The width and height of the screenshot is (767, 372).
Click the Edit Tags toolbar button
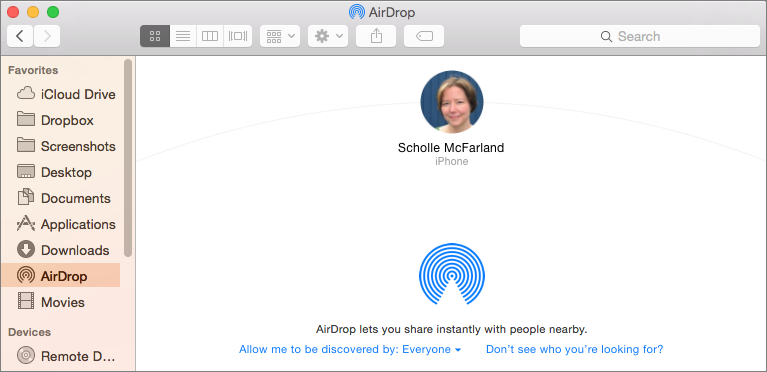424,36
